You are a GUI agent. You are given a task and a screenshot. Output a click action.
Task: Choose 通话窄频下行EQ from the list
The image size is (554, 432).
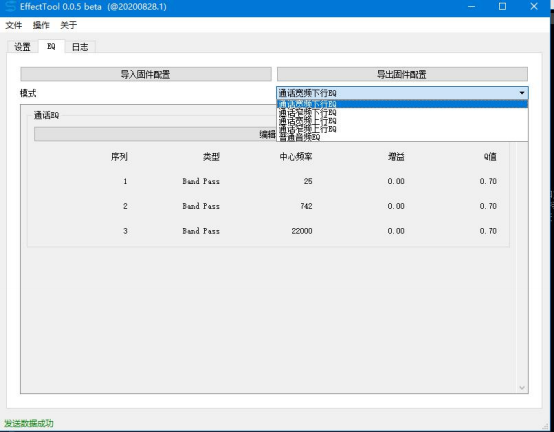(402, 113)
